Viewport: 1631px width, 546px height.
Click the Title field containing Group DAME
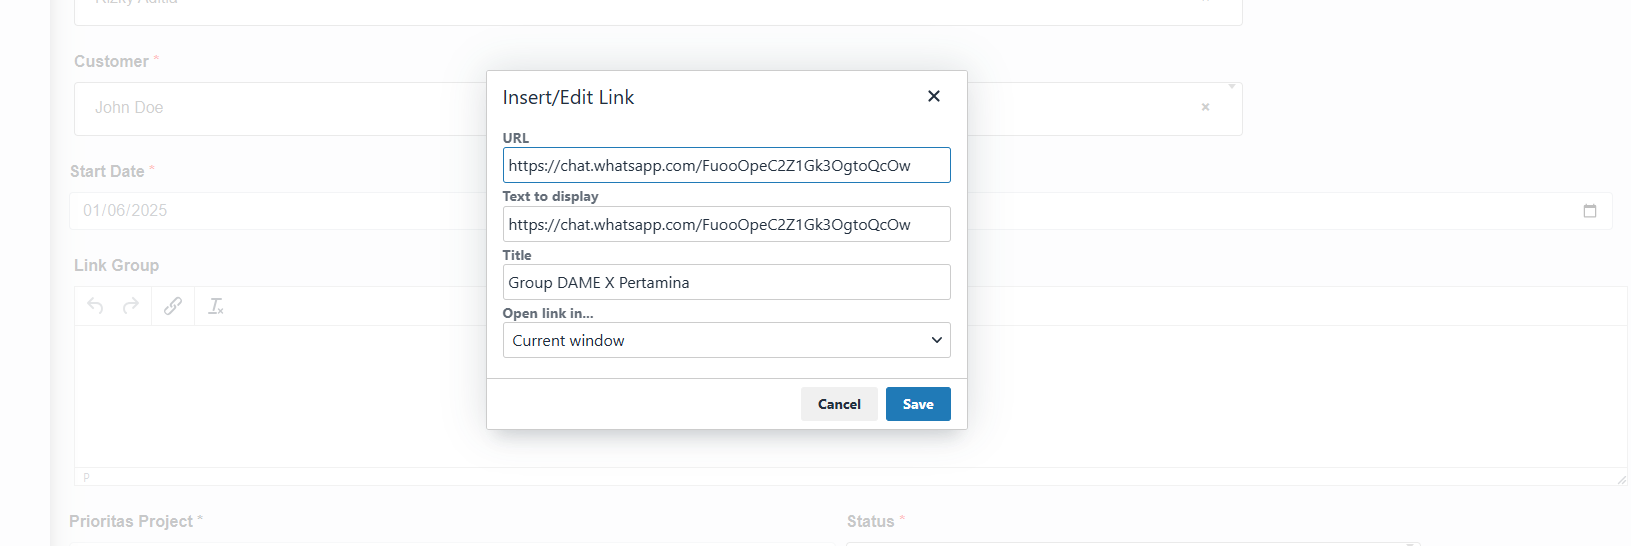pyautogui.click(x=726, y=282)
